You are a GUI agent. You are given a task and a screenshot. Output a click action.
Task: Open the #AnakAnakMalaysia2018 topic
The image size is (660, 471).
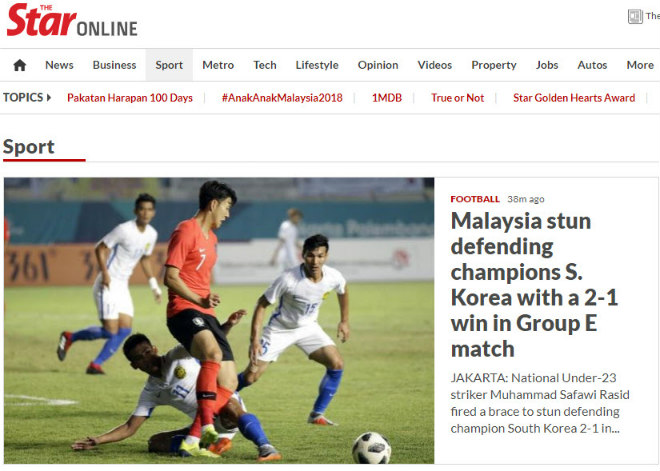click(282, 98)
